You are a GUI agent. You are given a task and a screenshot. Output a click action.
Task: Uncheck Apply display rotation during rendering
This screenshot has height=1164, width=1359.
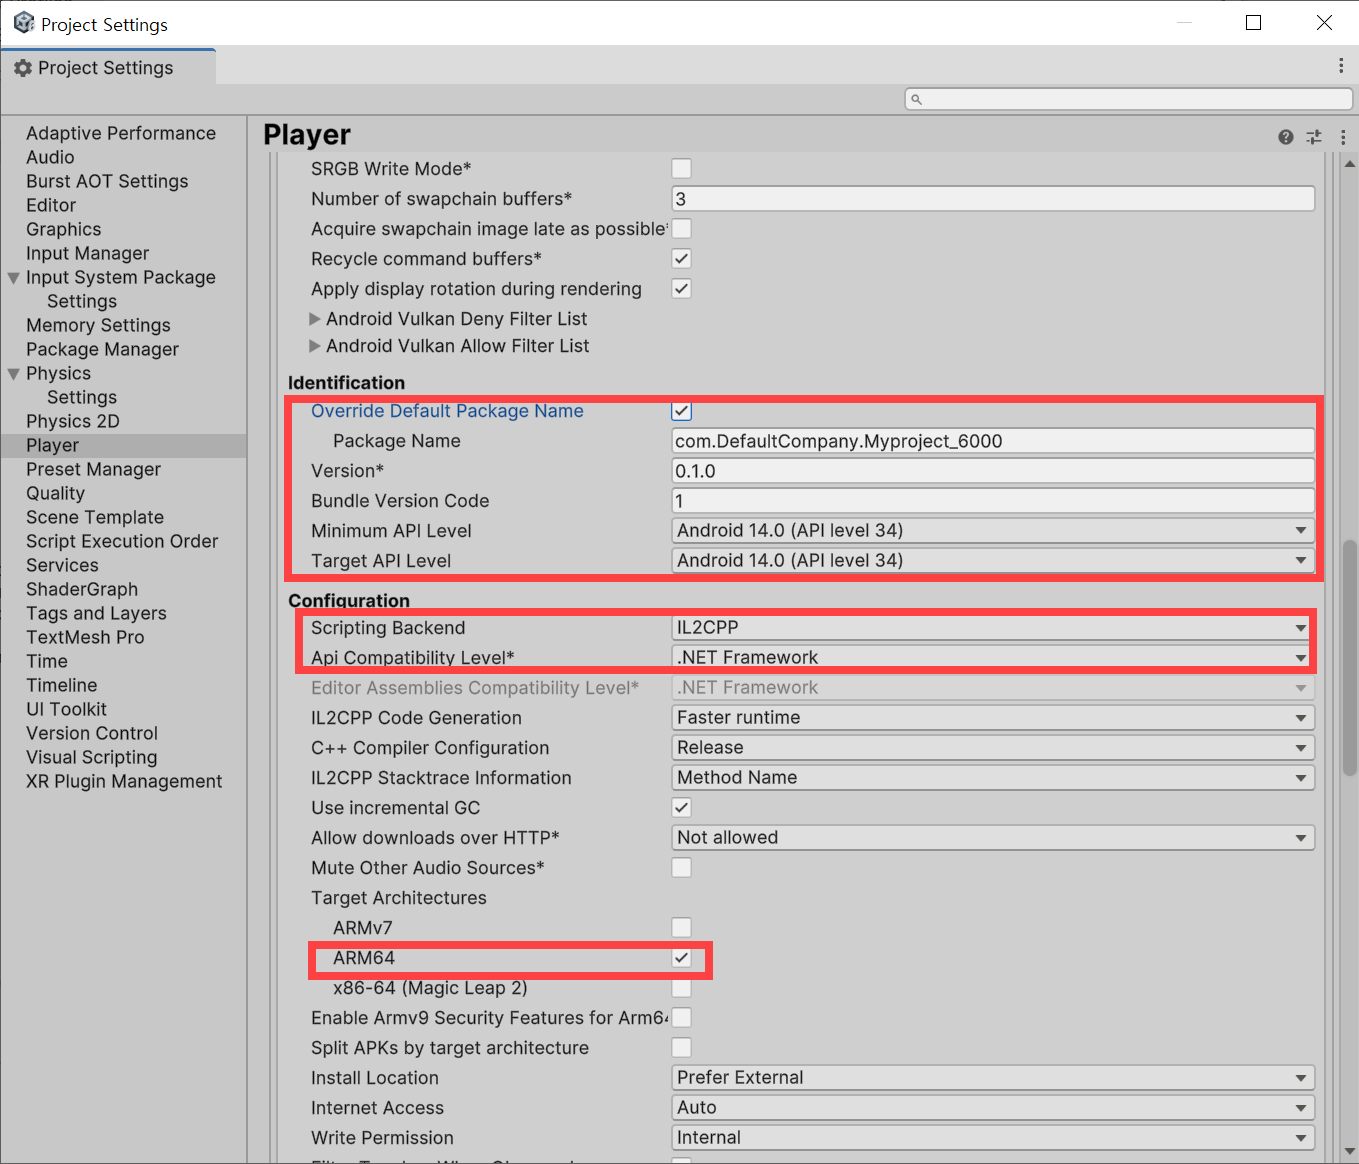(x=682, y=289)
